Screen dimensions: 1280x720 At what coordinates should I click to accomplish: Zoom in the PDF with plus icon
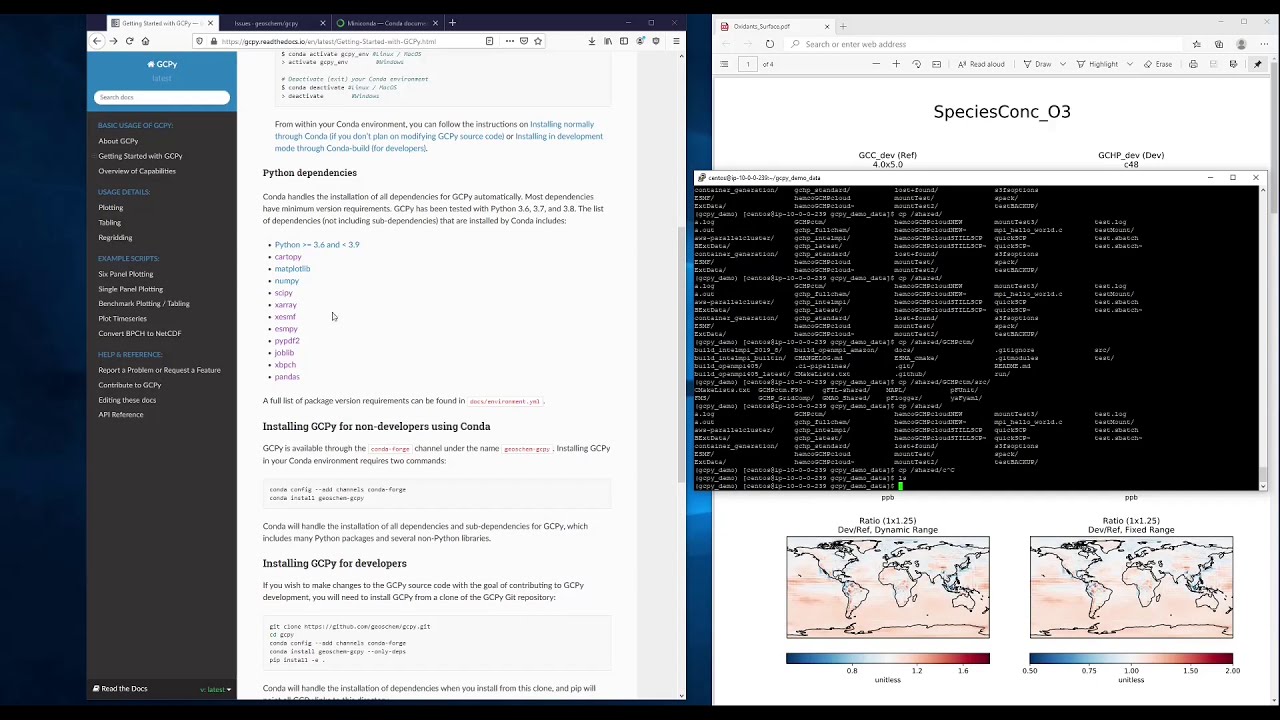click(x=896, y=64)
